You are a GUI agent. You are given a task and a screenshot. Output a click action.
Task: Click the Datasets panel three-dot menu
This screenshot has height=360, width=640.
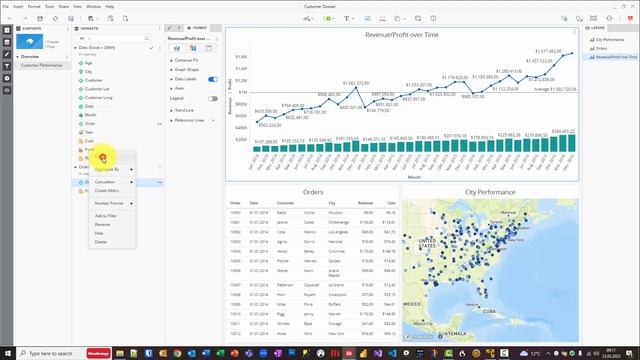click(160, 29)
